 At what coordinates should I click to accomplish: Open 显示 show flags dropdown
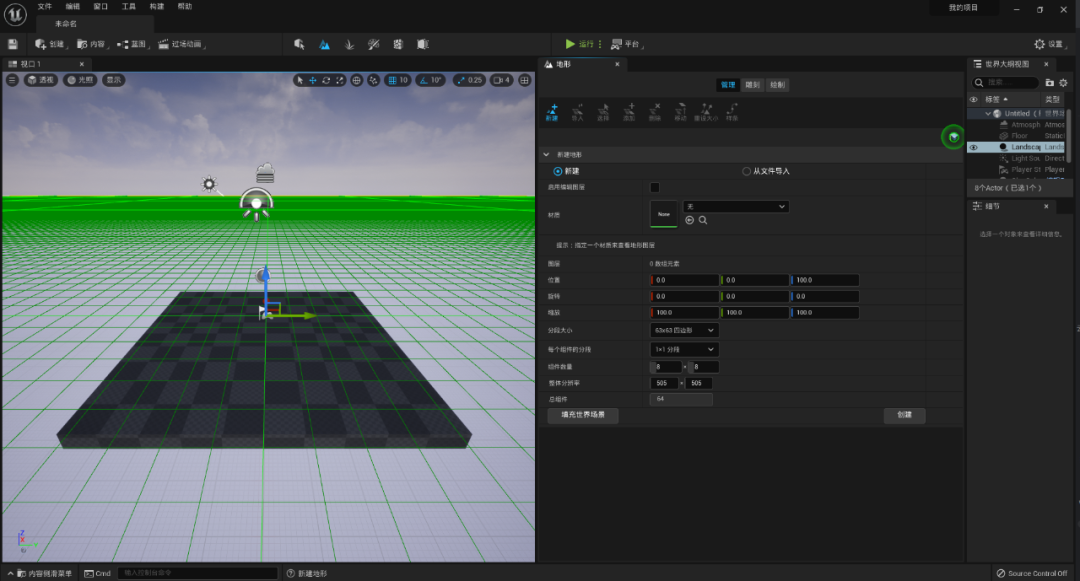(114, 80)
